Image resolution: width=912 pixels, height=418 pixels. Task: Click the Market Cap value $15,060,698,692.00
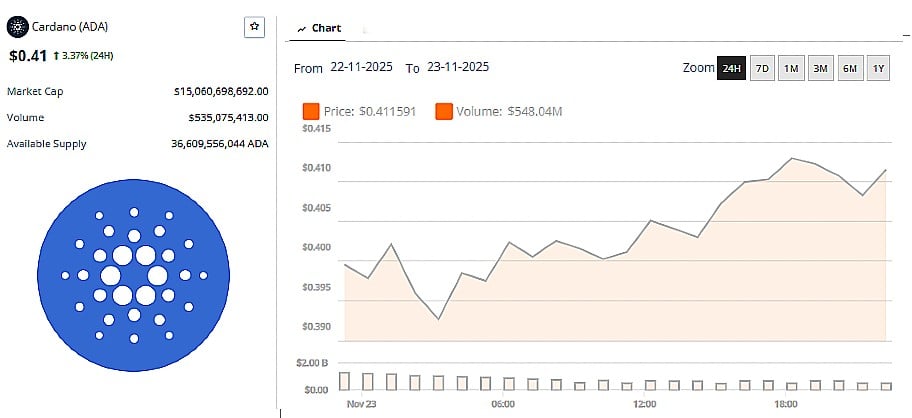(221, 91)
